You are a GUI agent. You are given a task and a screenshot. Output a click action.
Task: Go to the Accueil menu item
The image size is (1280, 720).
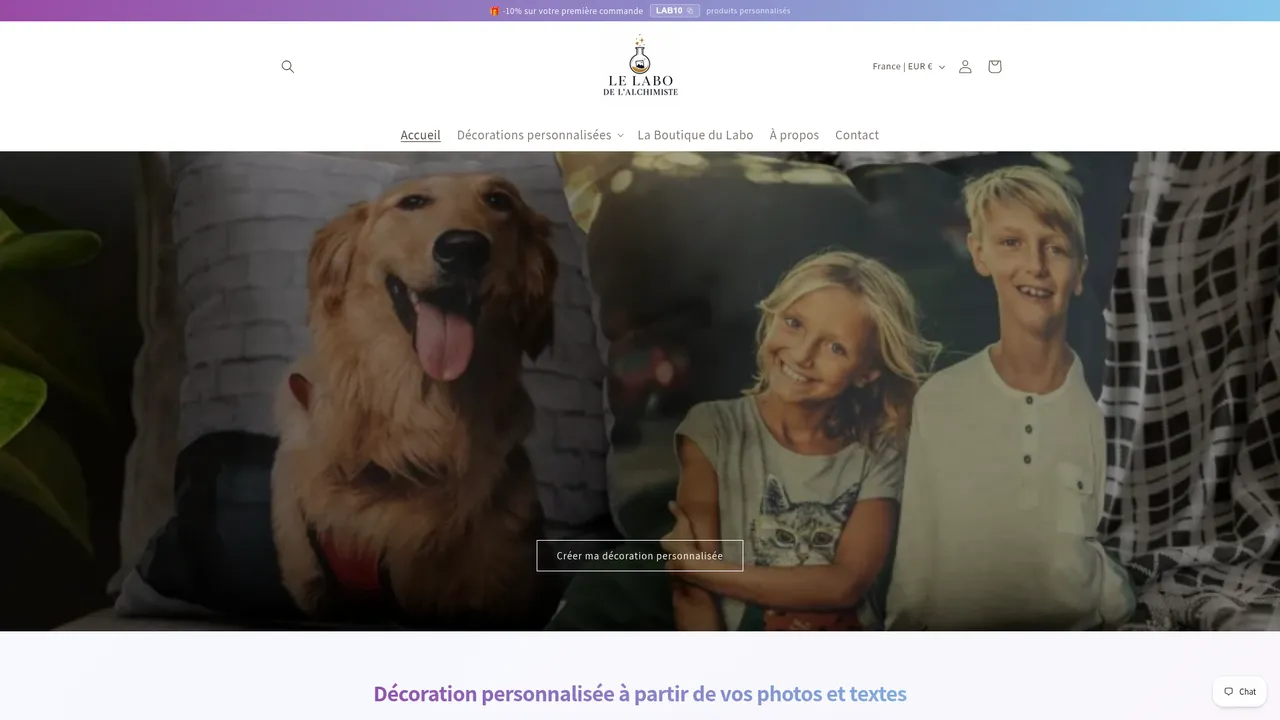coord(421,135)
